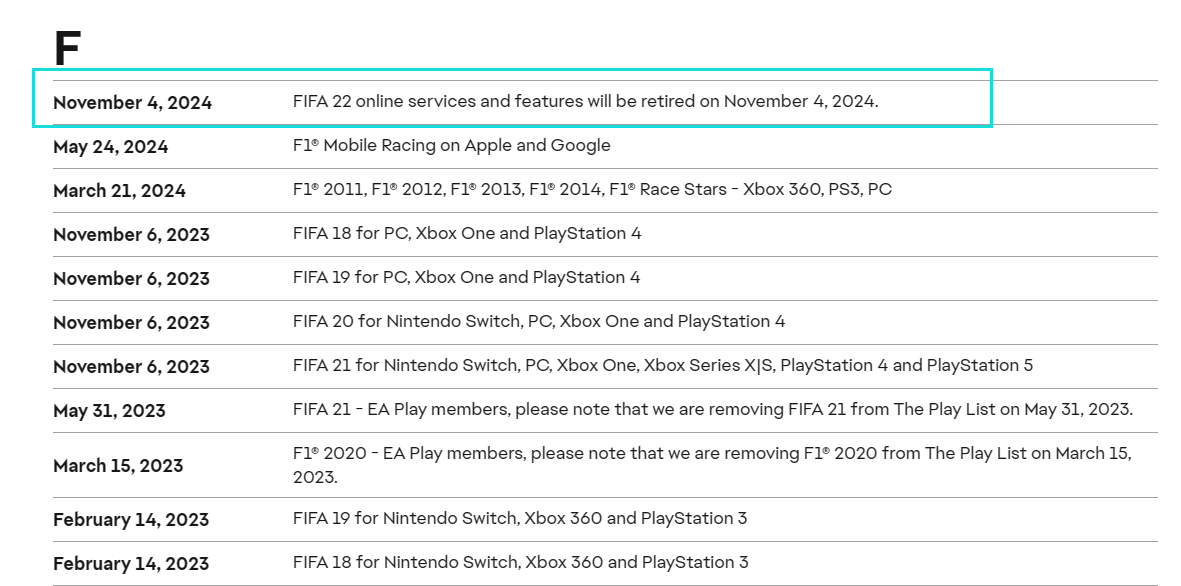Viewport: 1181px width, 586px height.
Task: Click the FIFA 19 for PC, Xbox One entry
Action: (x=466, y=277)
